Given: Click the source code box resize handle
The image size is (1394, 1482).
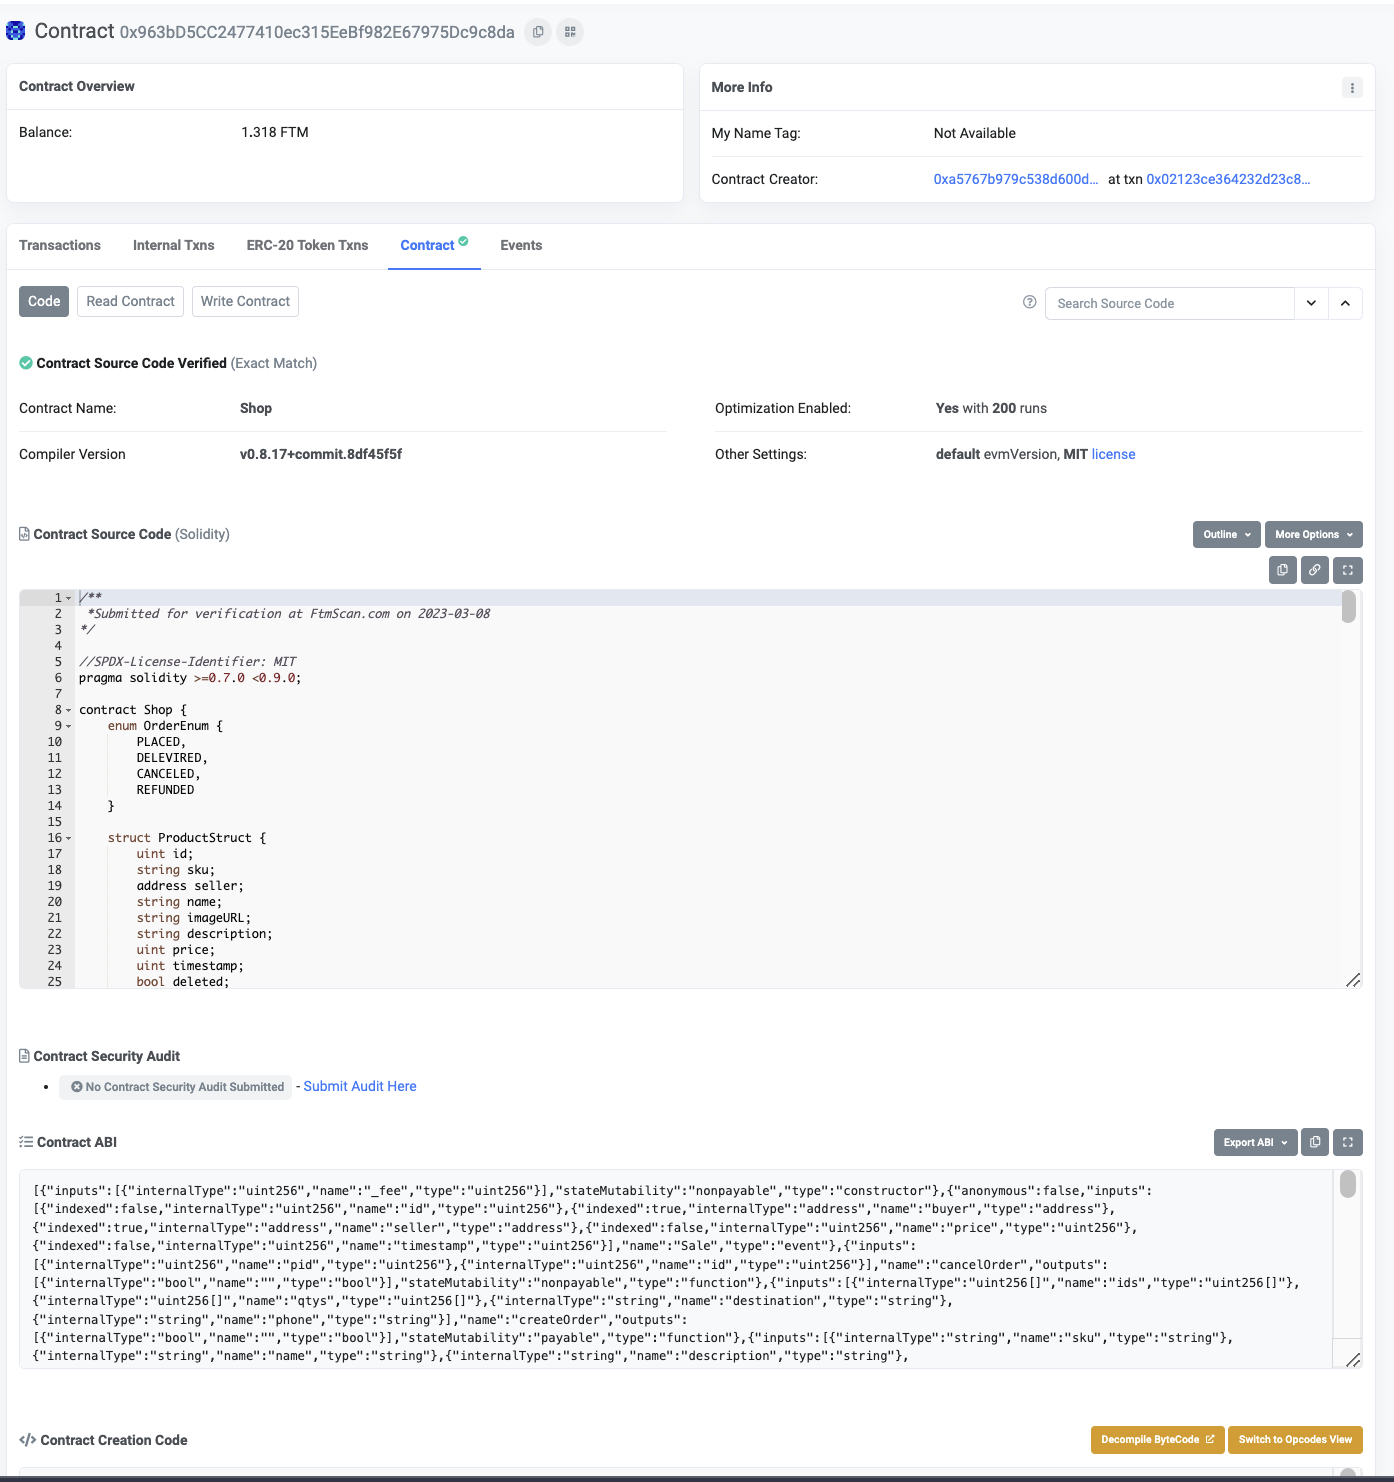Looking at the screenshot, I should pyautogui.click(x=1352, y=980).
